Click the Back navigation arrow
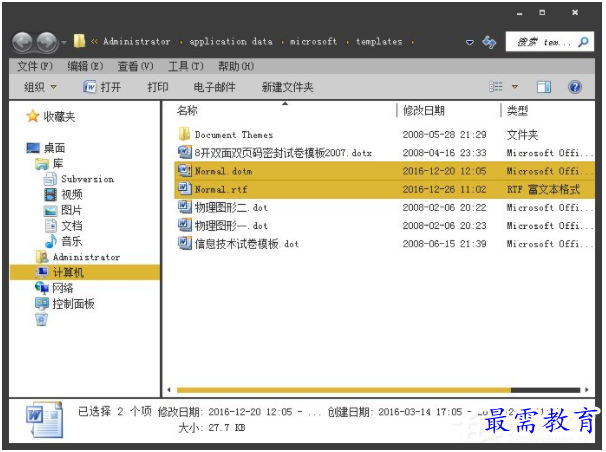 [22, 42]
